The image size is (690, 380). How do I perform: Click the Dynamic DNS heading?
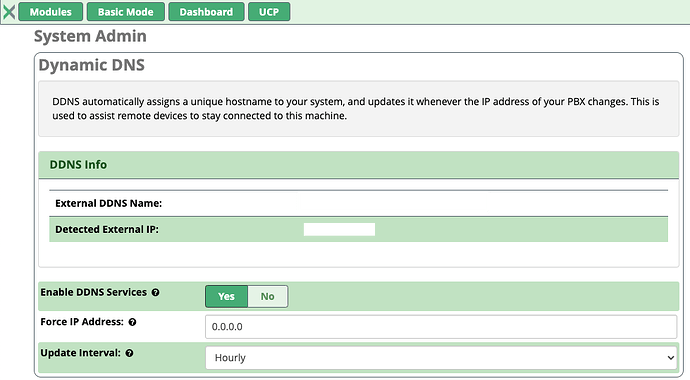click(x=92, y=65)
